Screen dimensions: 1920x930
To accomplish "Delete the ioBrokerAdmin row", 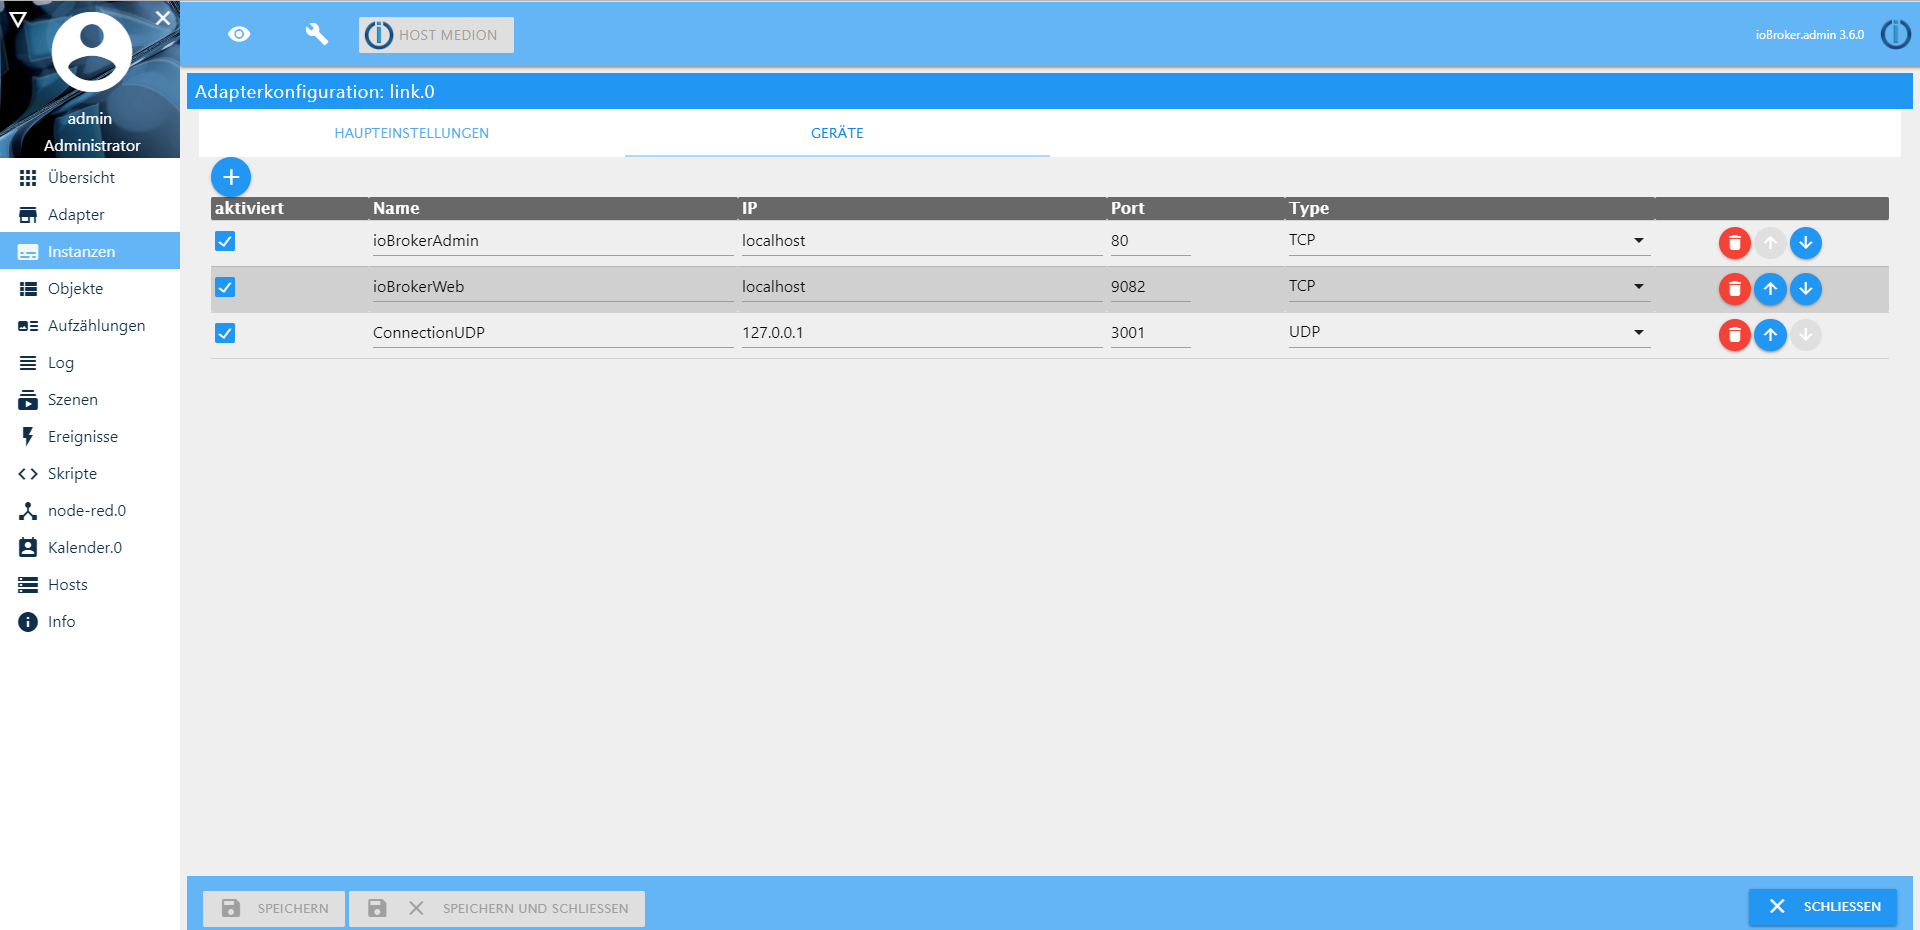I will pos(1734,243).
